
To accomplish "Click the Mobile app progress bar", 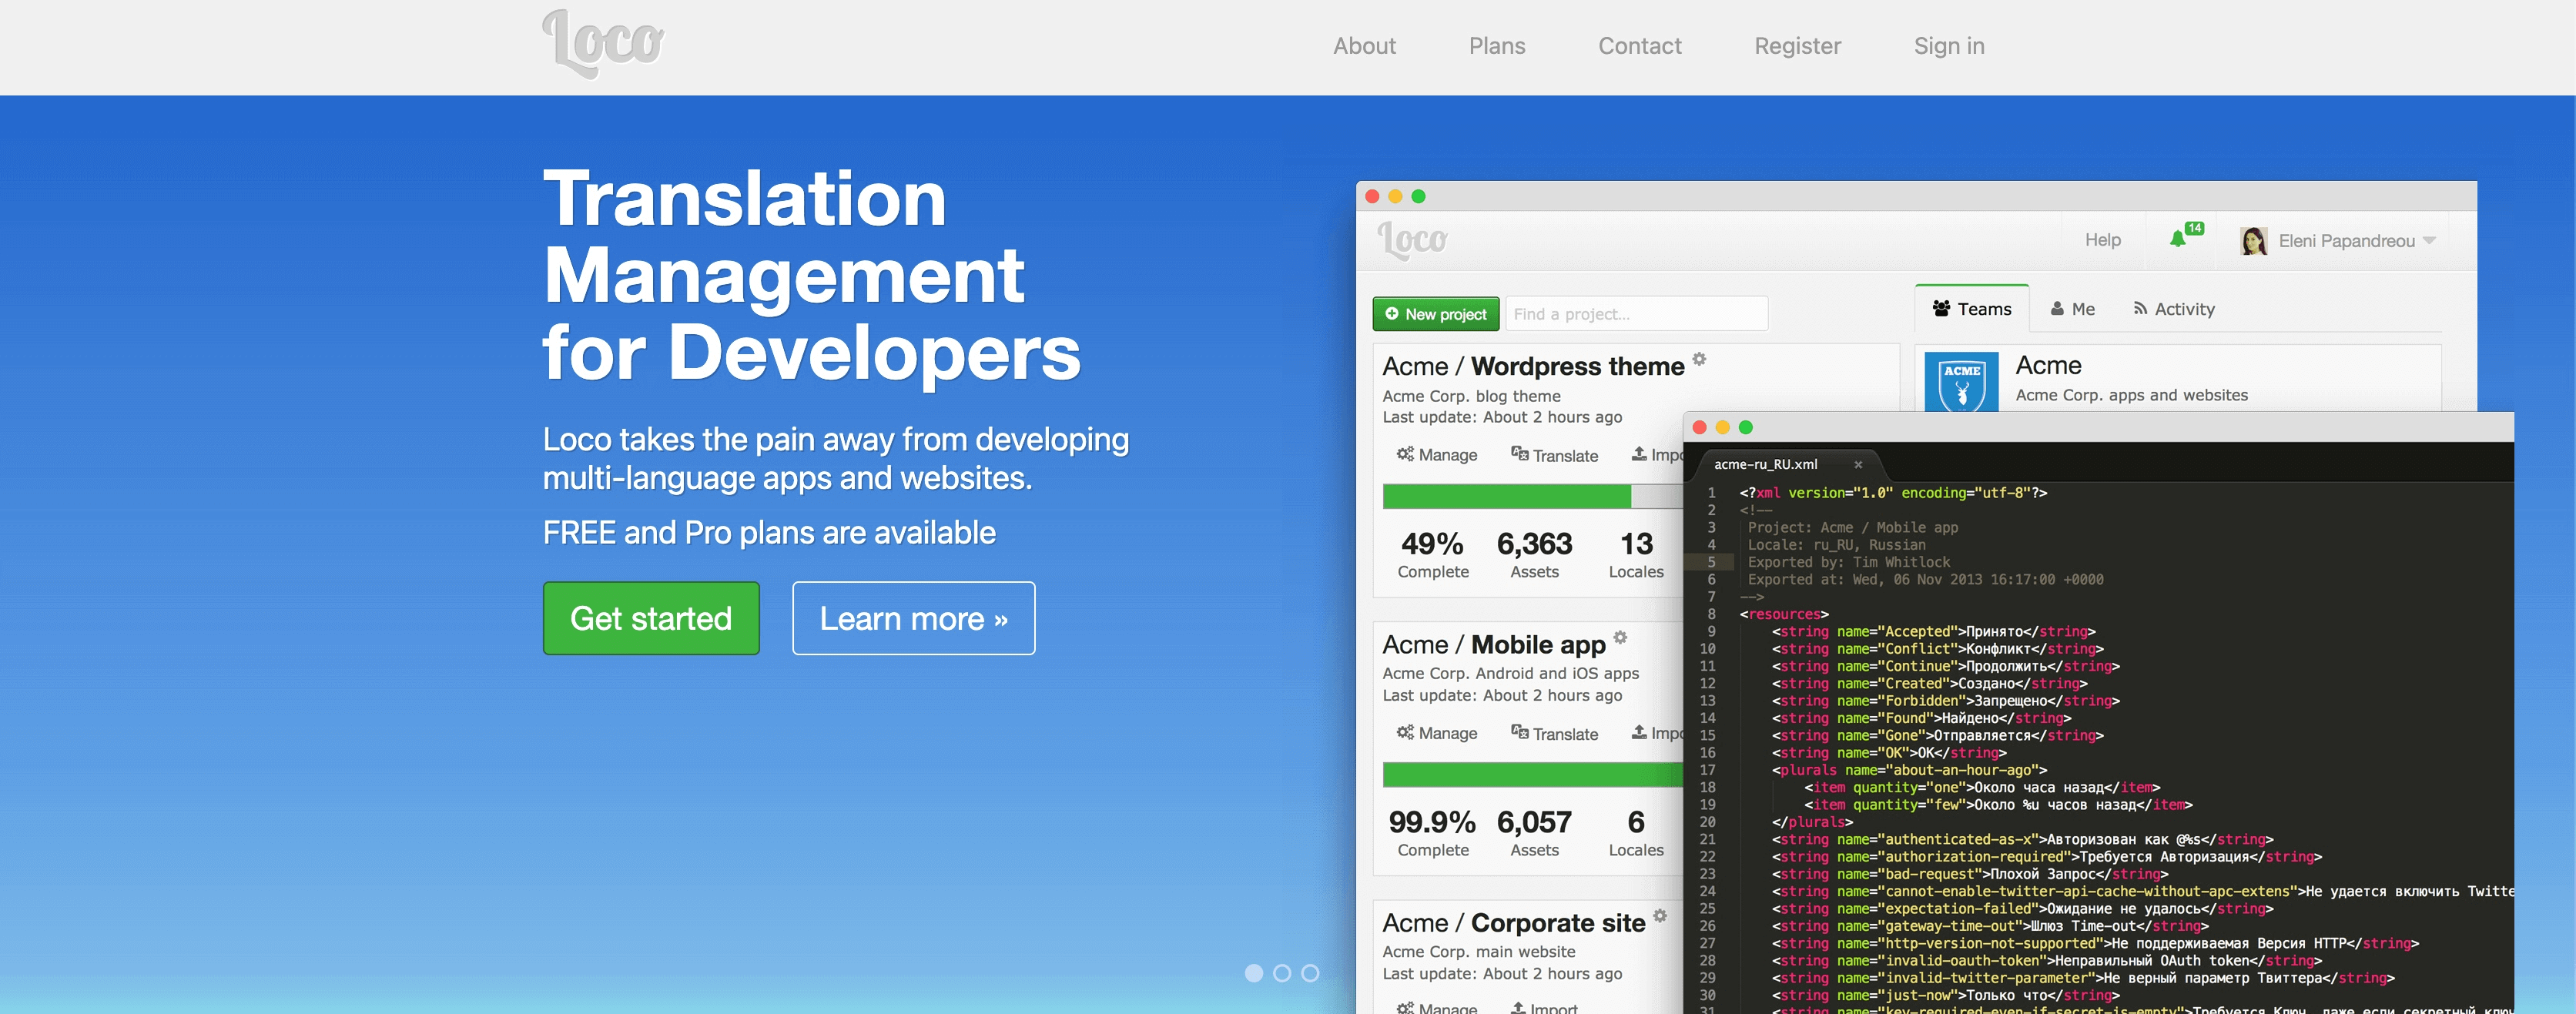I will pyautogui.click(x=1533, y=775).
